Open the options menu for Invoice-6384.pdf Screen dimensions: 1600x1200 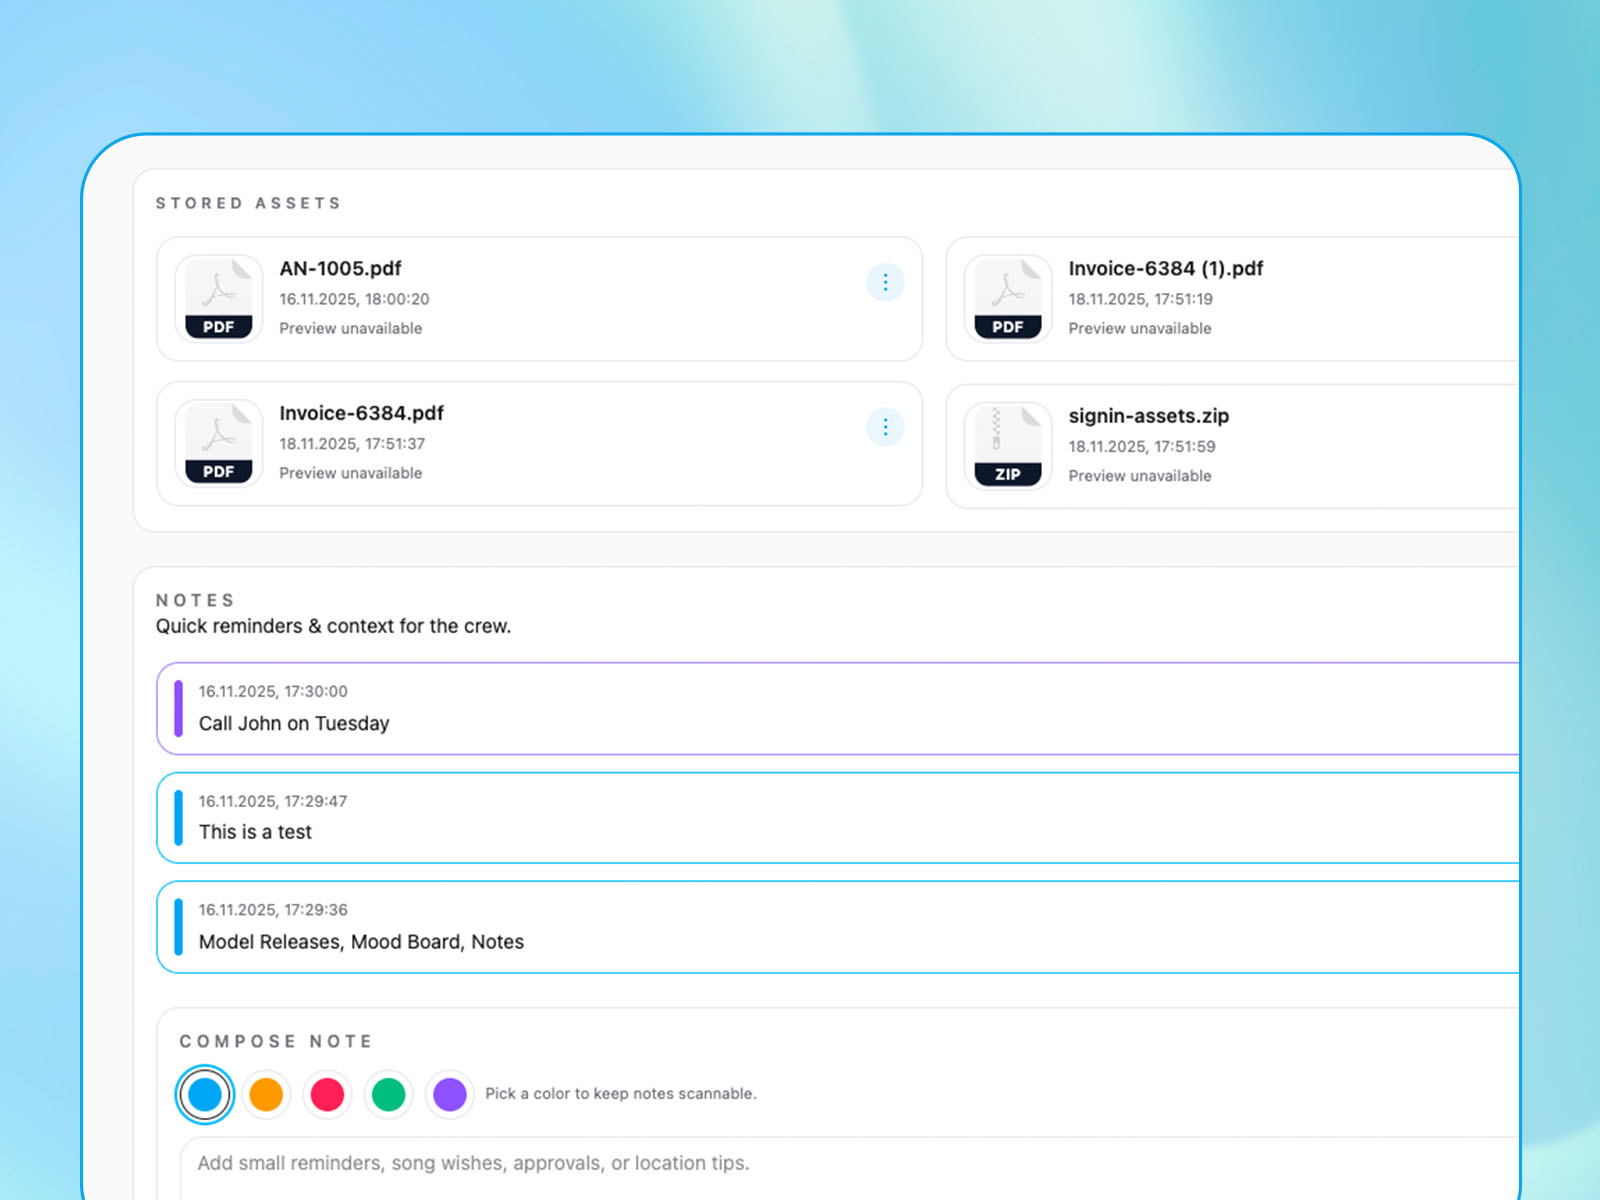coord(885,427)
